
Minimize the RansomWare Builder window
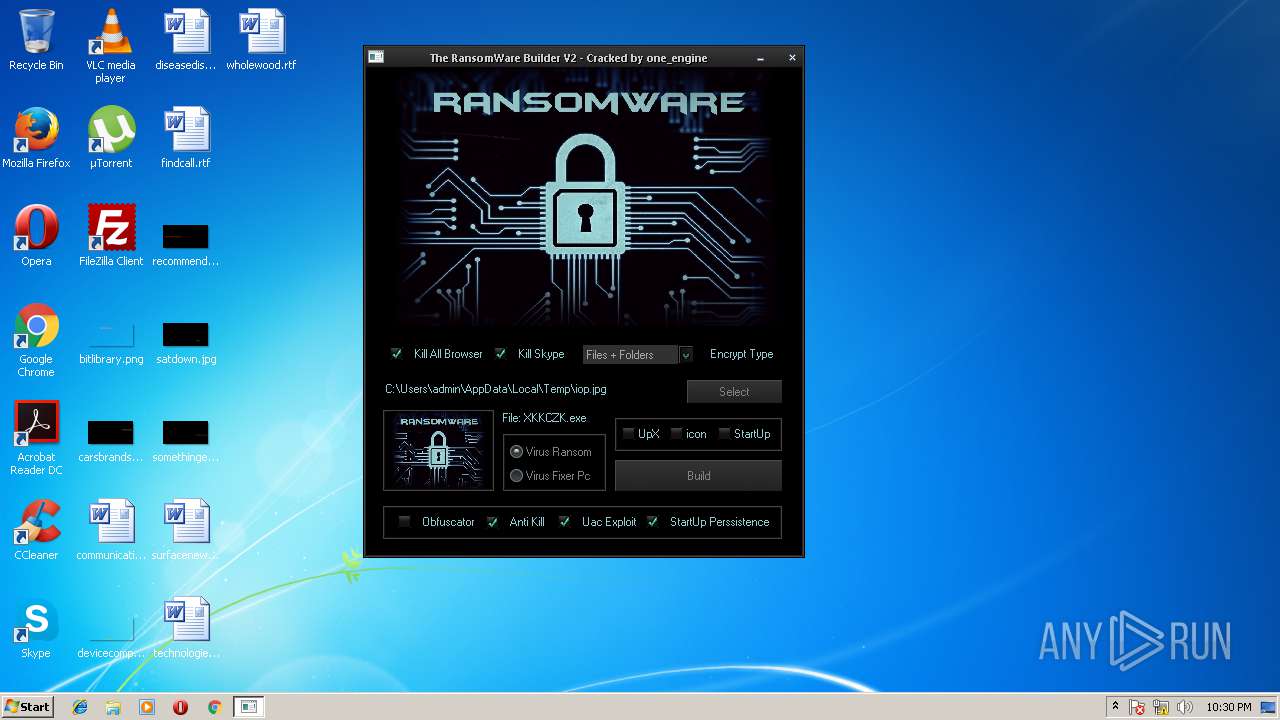pos(761,58)
